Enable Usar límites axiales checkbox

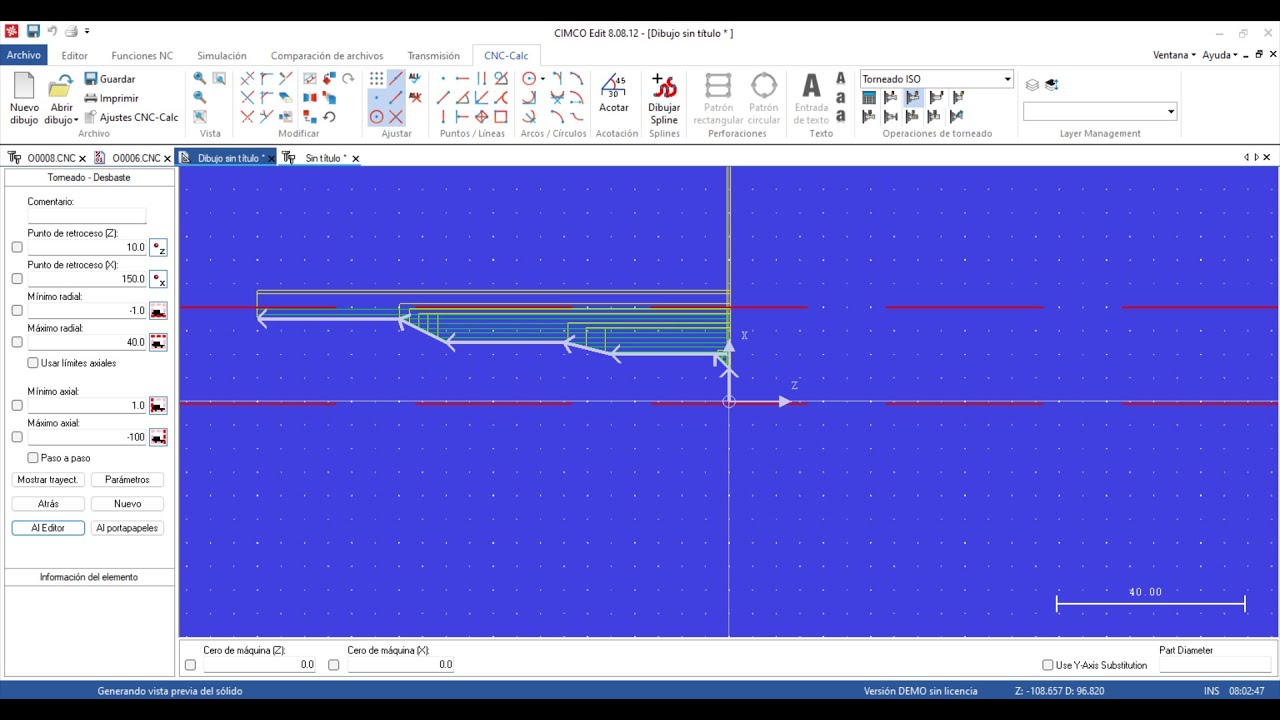[x=33, y=363]
